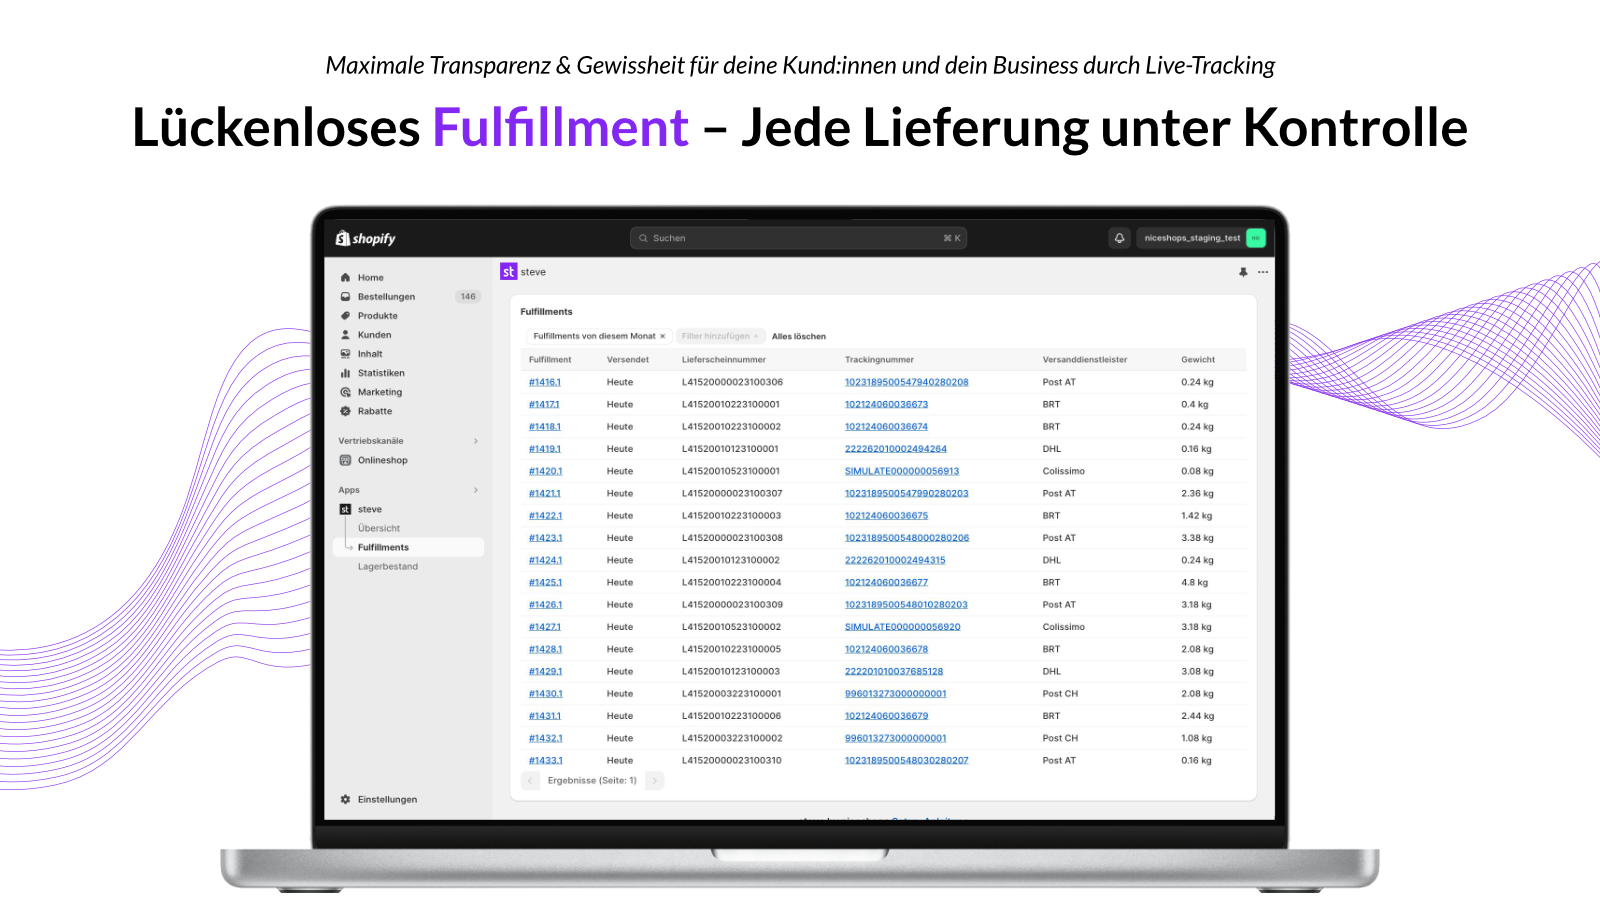The width and height of the screenshot is (1600, 900).
Task: Click the 146 orders badge
Action: tap(468, 297)
